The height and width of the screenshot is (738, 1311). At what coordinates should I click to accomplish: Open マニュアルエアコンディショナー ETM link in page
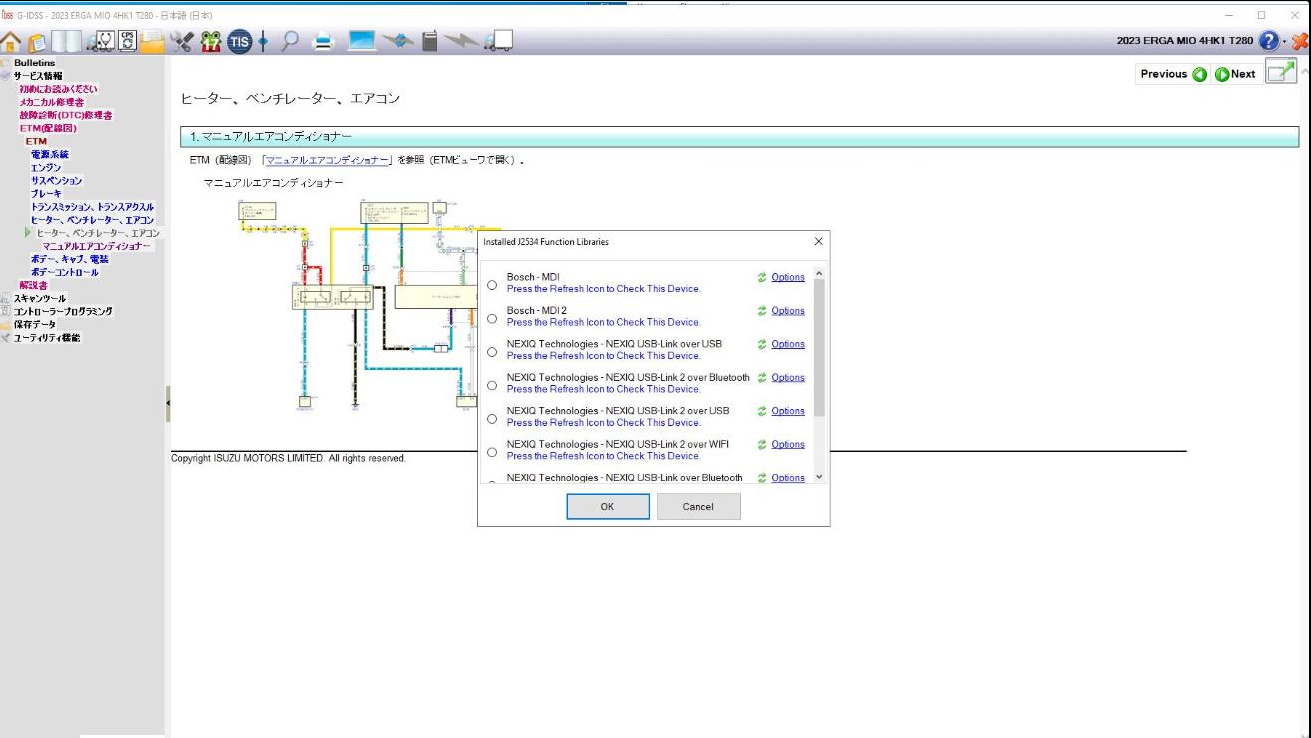coord(327,160)
